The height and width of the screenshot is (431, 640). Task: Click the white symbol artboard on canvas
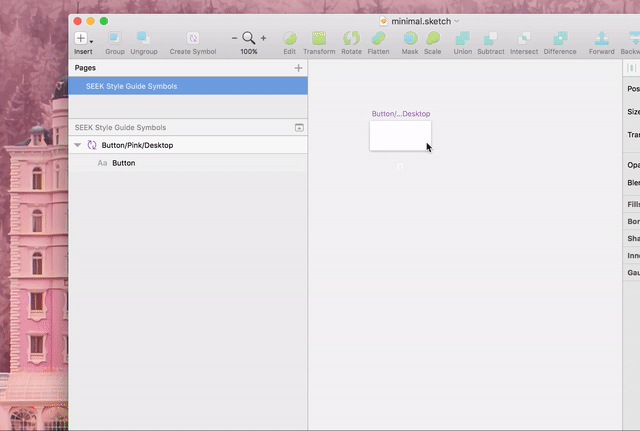pyautogui.click(x=400, y=136)
